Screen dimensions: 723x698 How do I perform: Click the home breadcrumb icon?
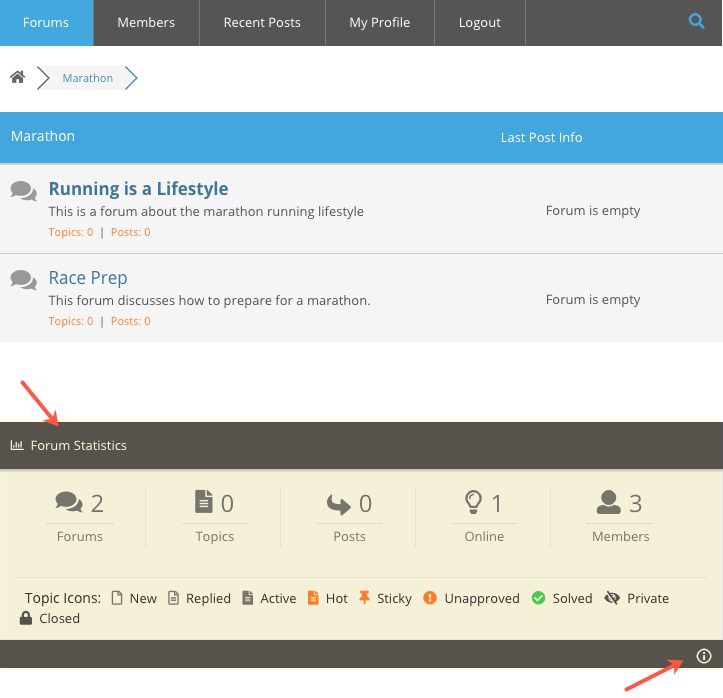point(18,77)
